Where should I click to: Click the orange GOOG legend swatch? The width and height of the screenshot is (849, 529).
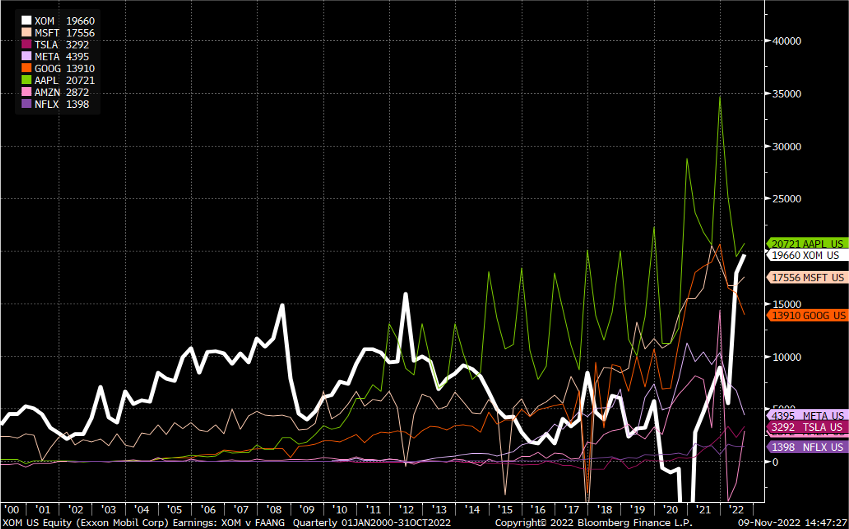[26, 69]
